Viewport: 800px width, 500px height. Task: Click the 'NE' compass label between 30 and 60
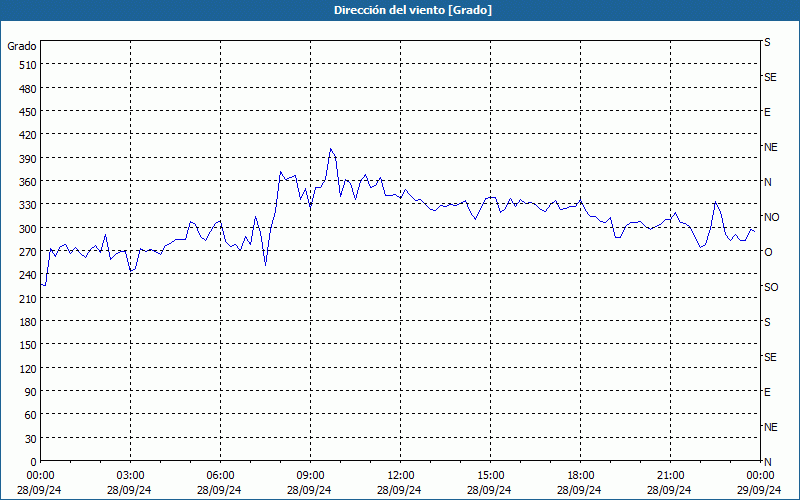[770, 427]
